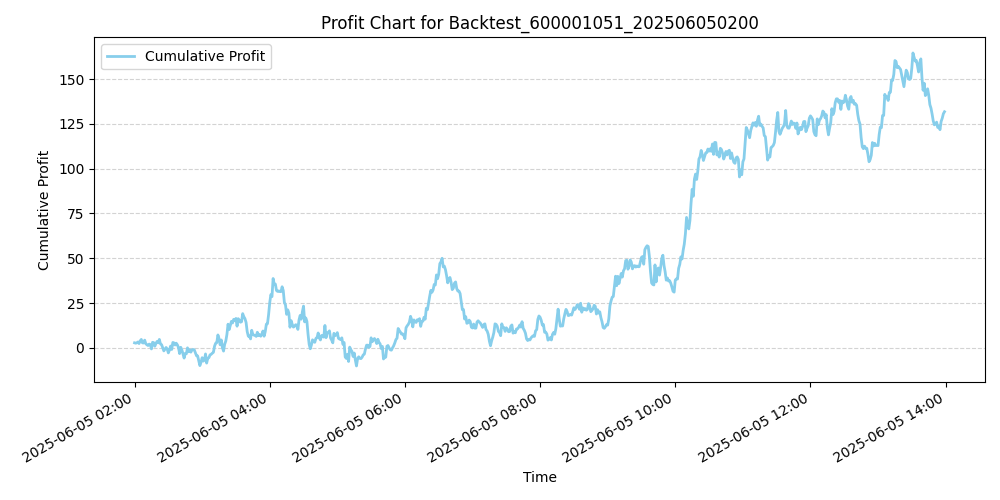Image resolution: width=1000 pixels, height=500 pixels.
Task: Click the vertical Cumulative Profit axis label
Action: click(44, 210)
